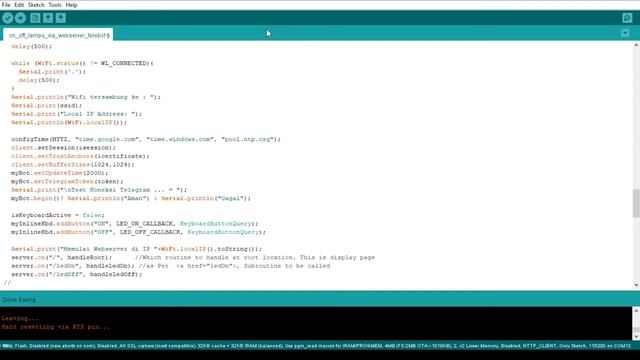This screenshot has height=360, width=640.
Task: Click the line 'myBot.setUpdateTime(2000);'
Action: pyautogui.click(x=60, y=173)
